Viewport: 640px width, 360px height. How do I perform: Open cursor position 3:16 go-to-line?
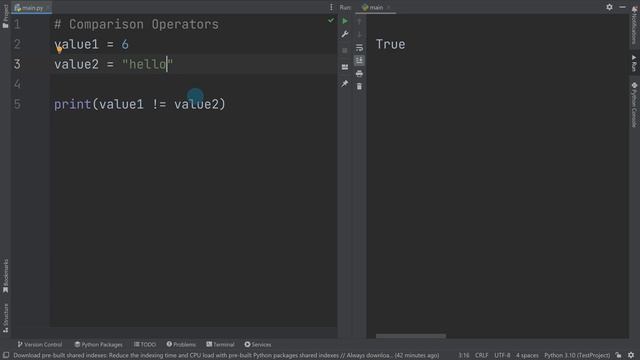click(x=464, y=356)
